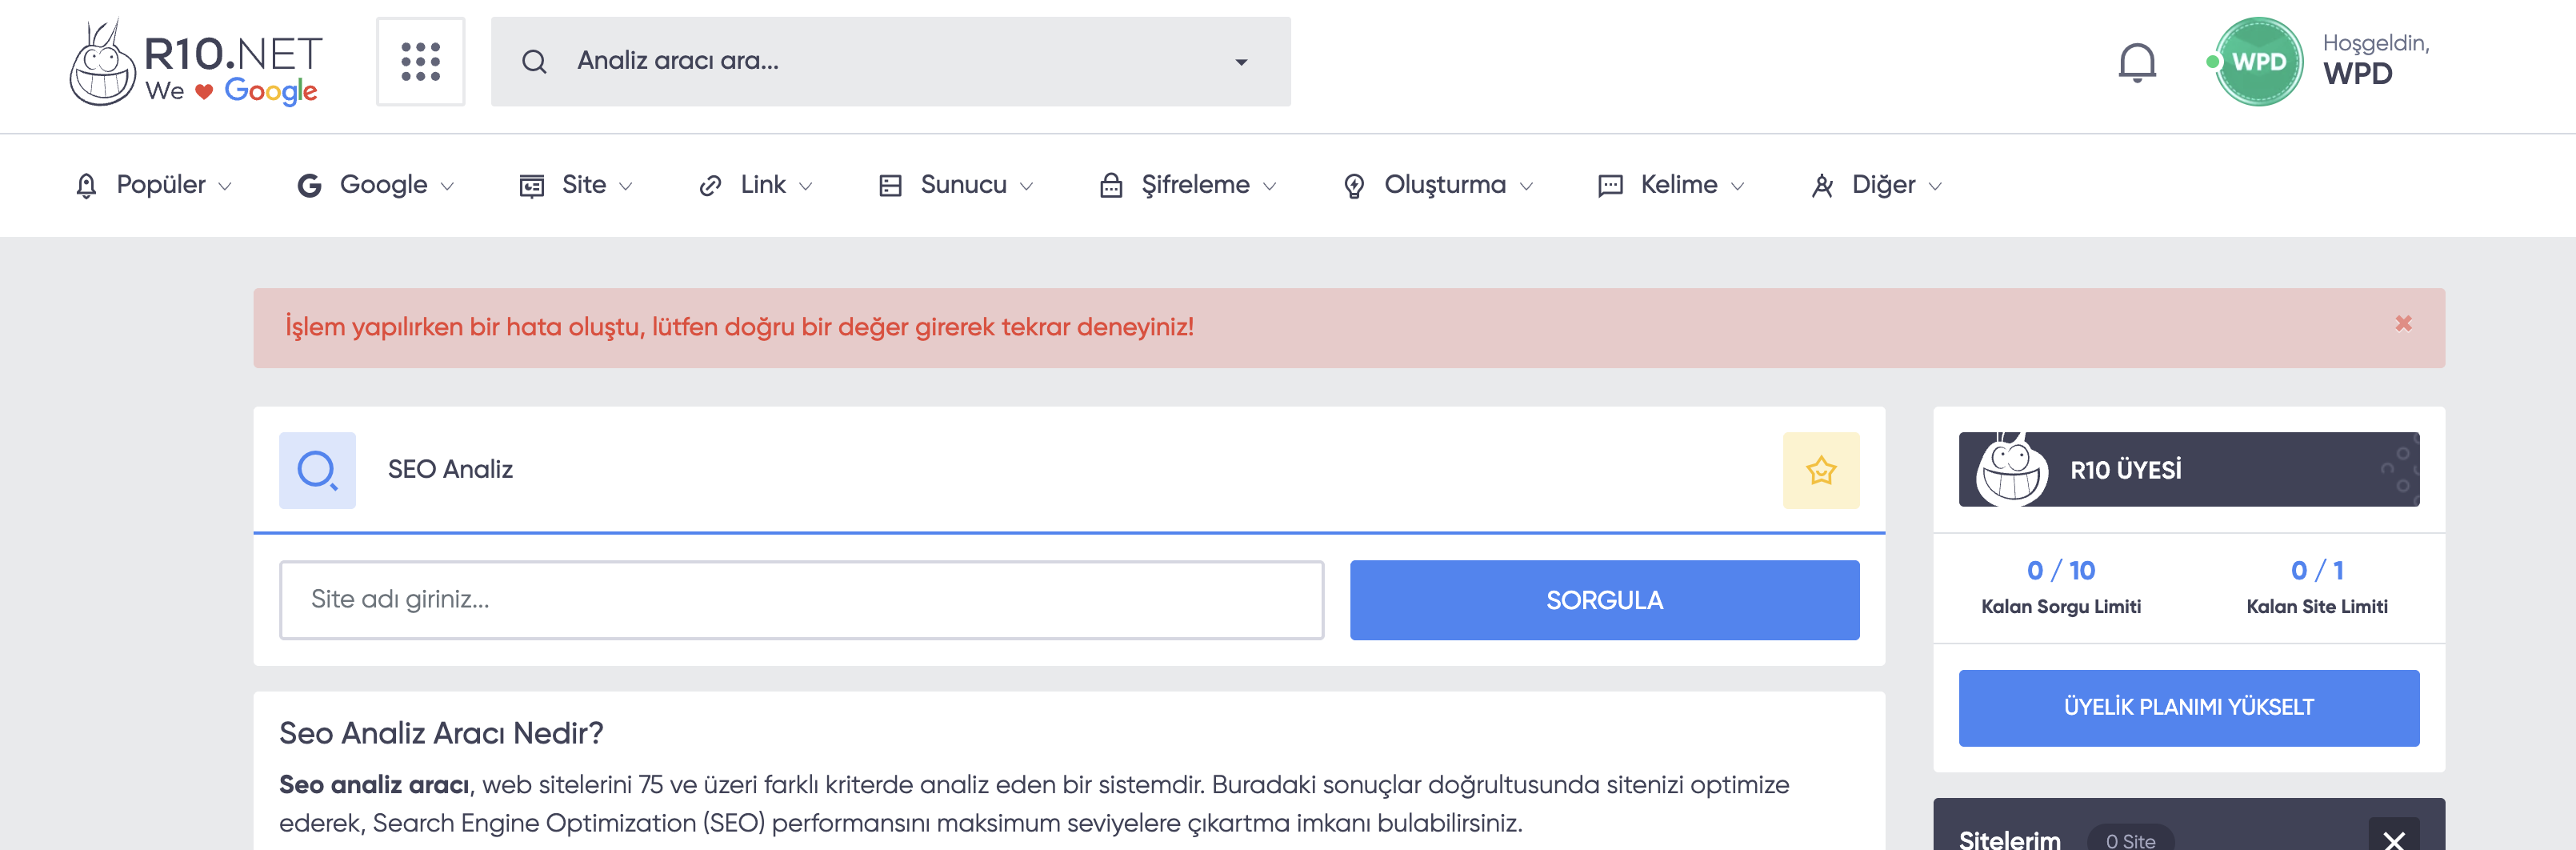Open the Sunucu menu

pos(956,185)
